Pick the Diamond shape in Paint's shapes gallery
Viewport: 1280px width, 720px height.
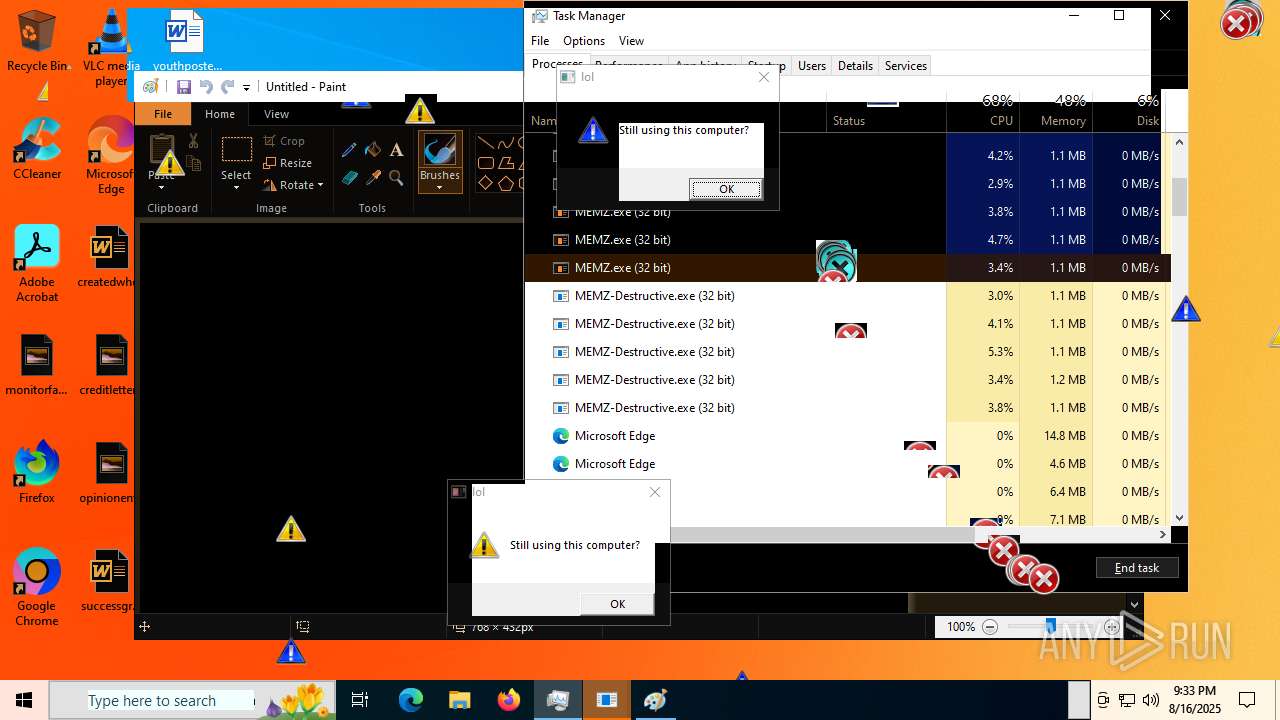point(485,183)
